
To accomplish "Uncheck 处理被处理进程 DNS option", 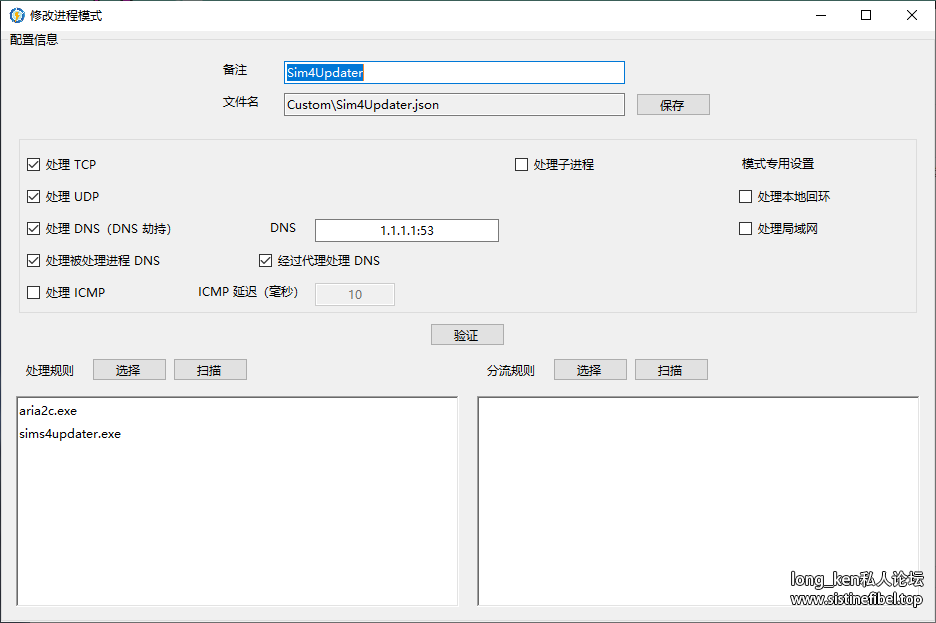I will point(34,261).
